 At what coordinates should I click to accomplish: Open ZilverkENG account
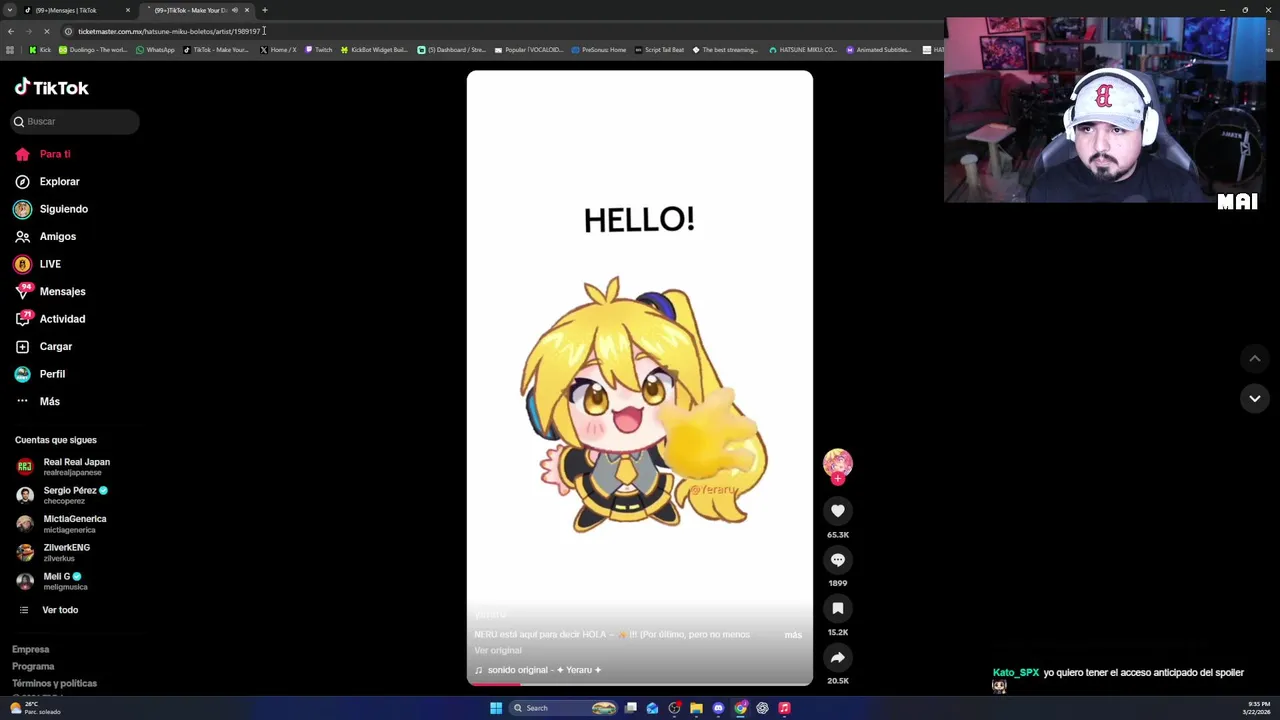tap(54, 552)
